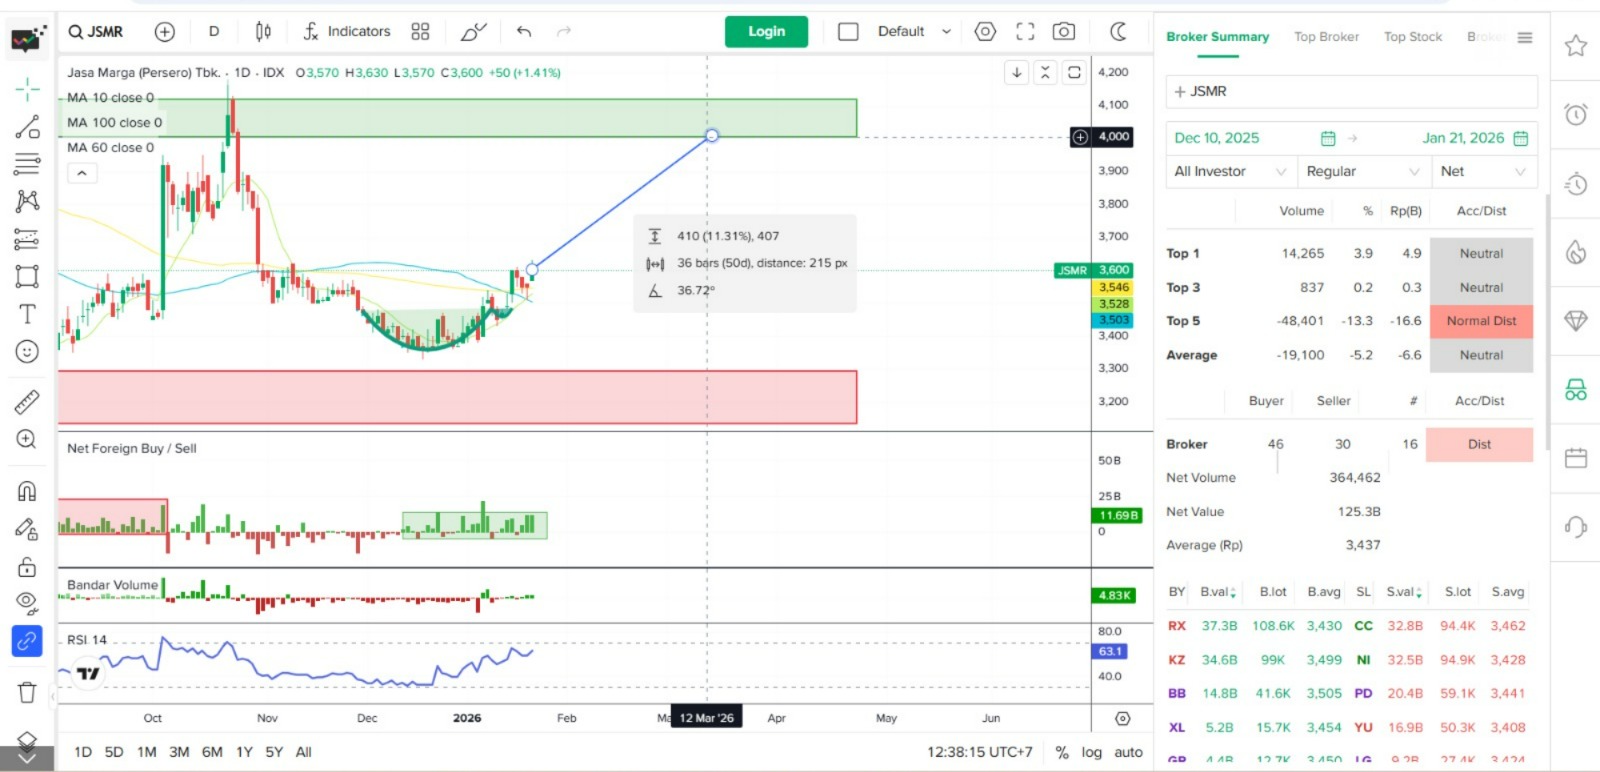
Task: Open the indicator templates grid icon
Action: [x=420, y=32]
